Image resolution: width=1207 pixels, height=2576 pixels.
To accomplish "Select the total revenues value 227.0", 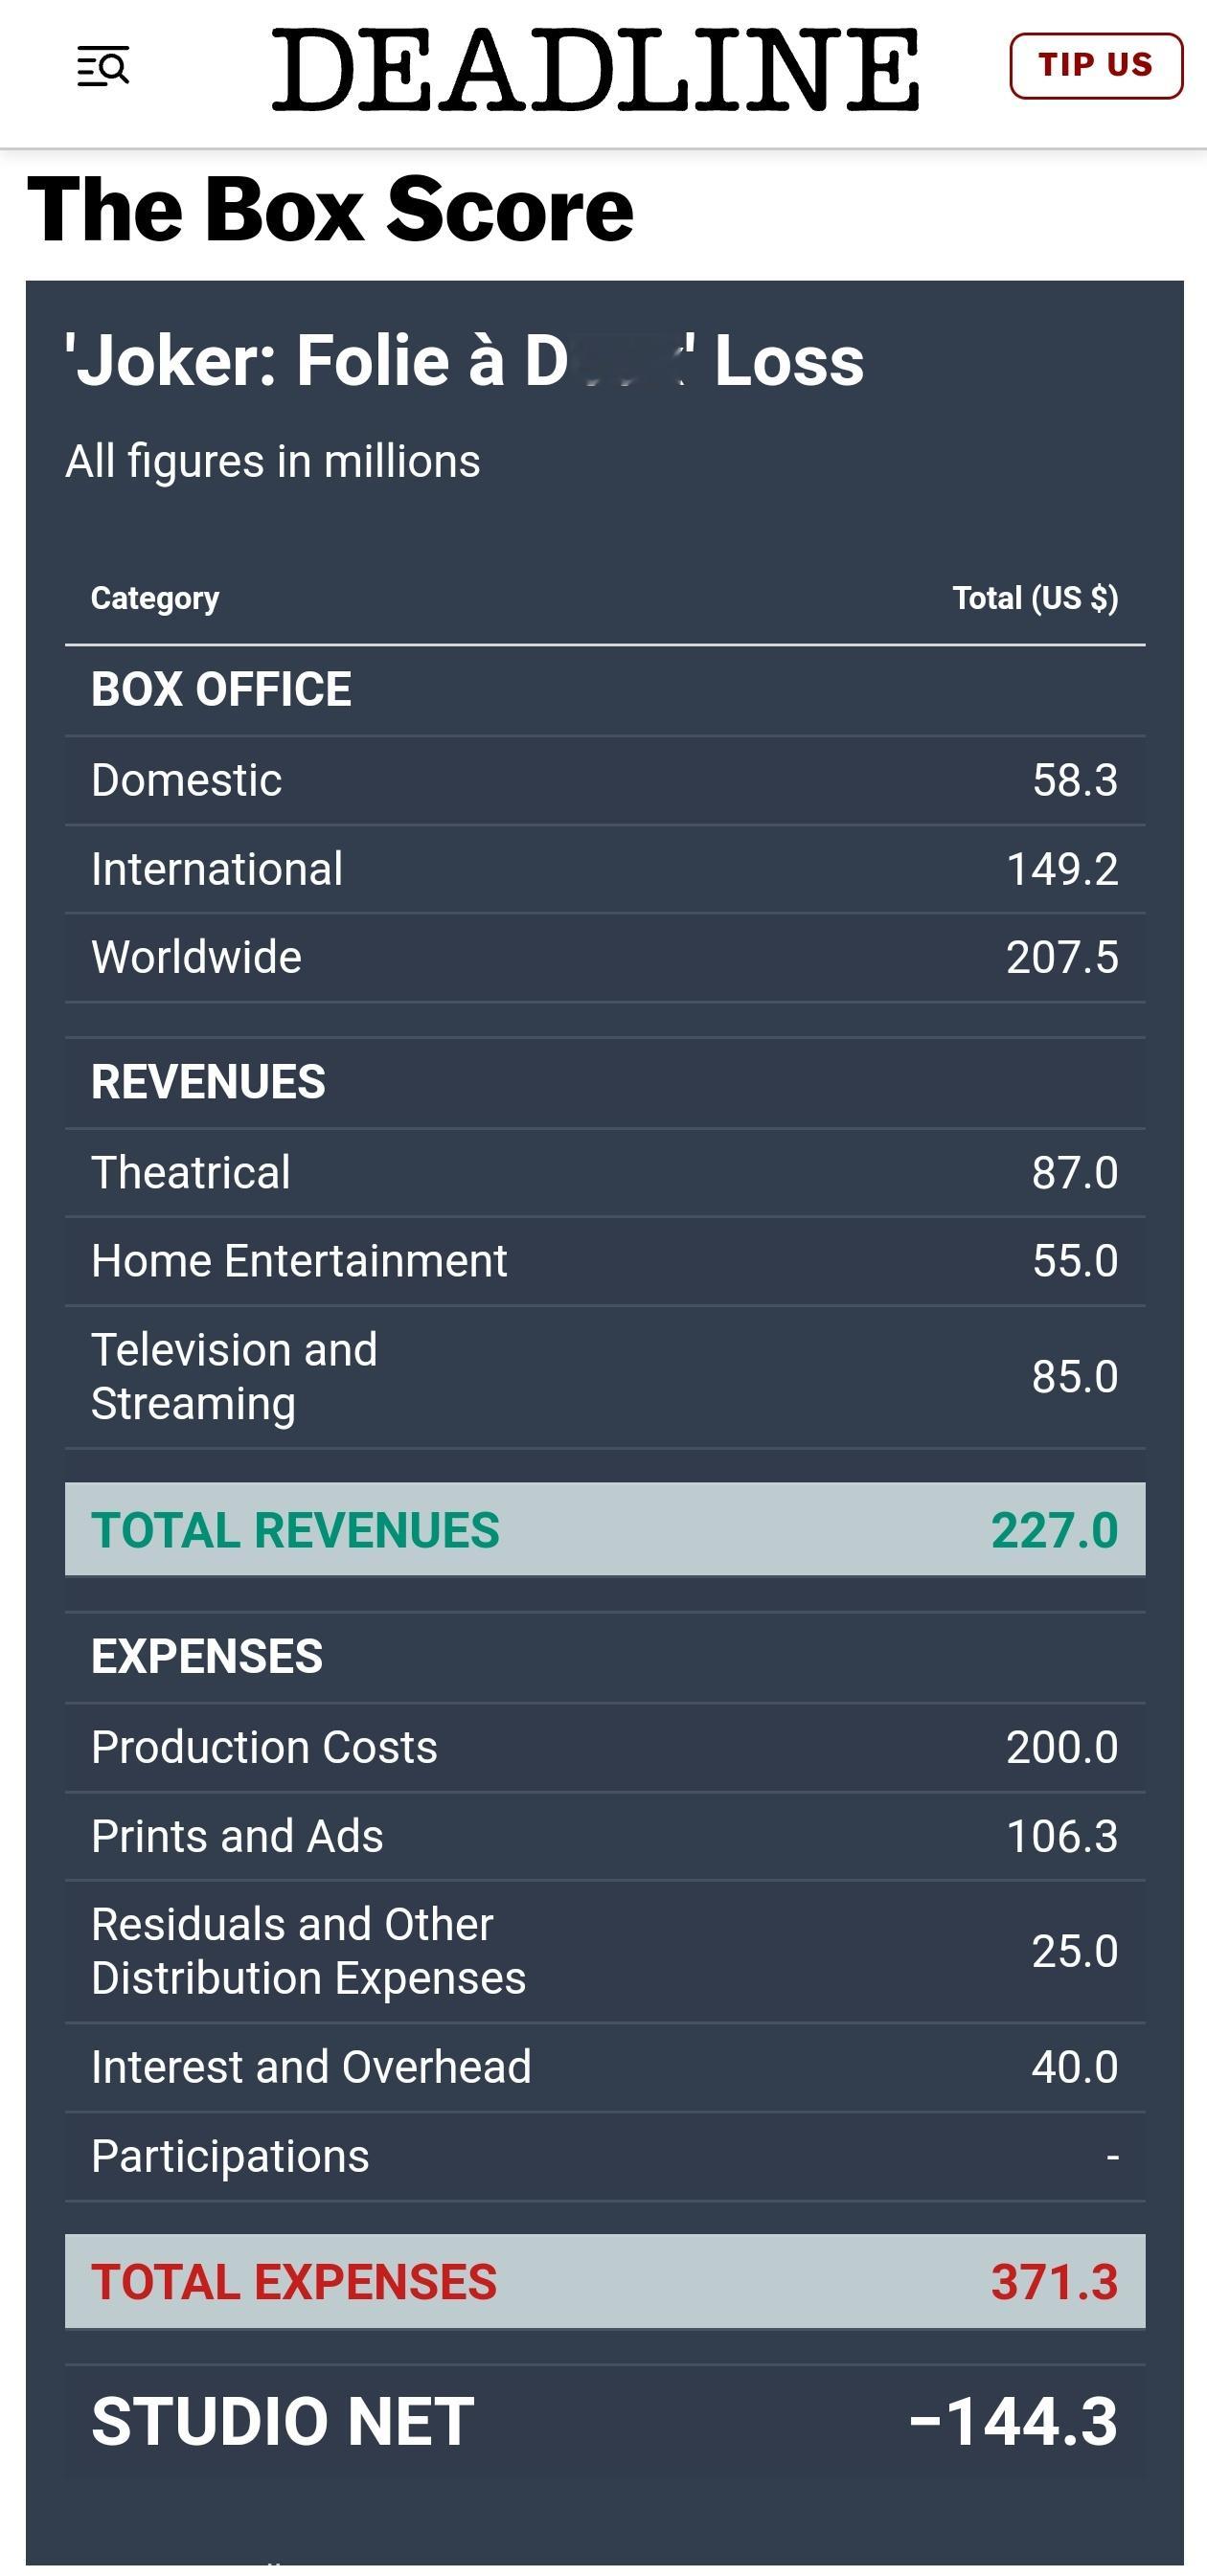I will (x=1054, y=1530).
